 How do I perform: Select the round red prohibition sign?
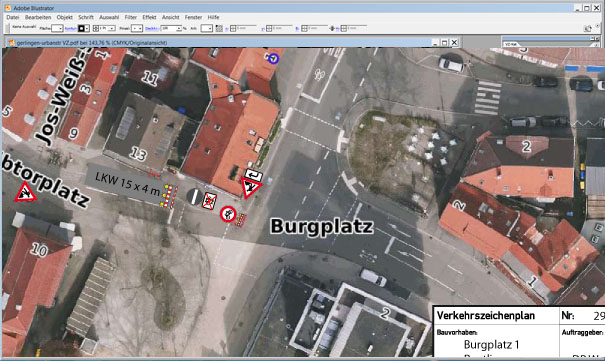coord(228,214)
